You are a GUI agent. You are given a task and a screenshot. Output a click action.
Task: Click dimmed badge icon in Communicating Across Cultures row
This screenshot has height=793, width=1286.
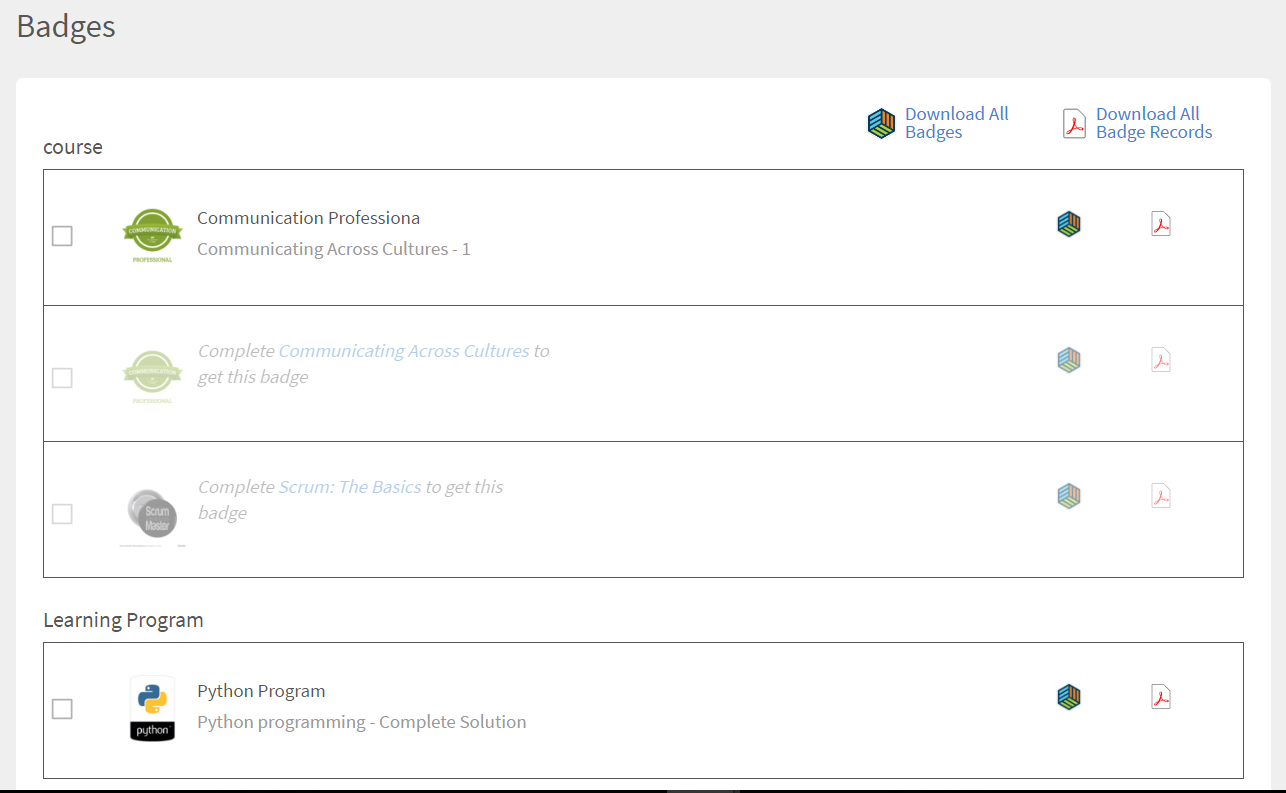click(1069, 360)
